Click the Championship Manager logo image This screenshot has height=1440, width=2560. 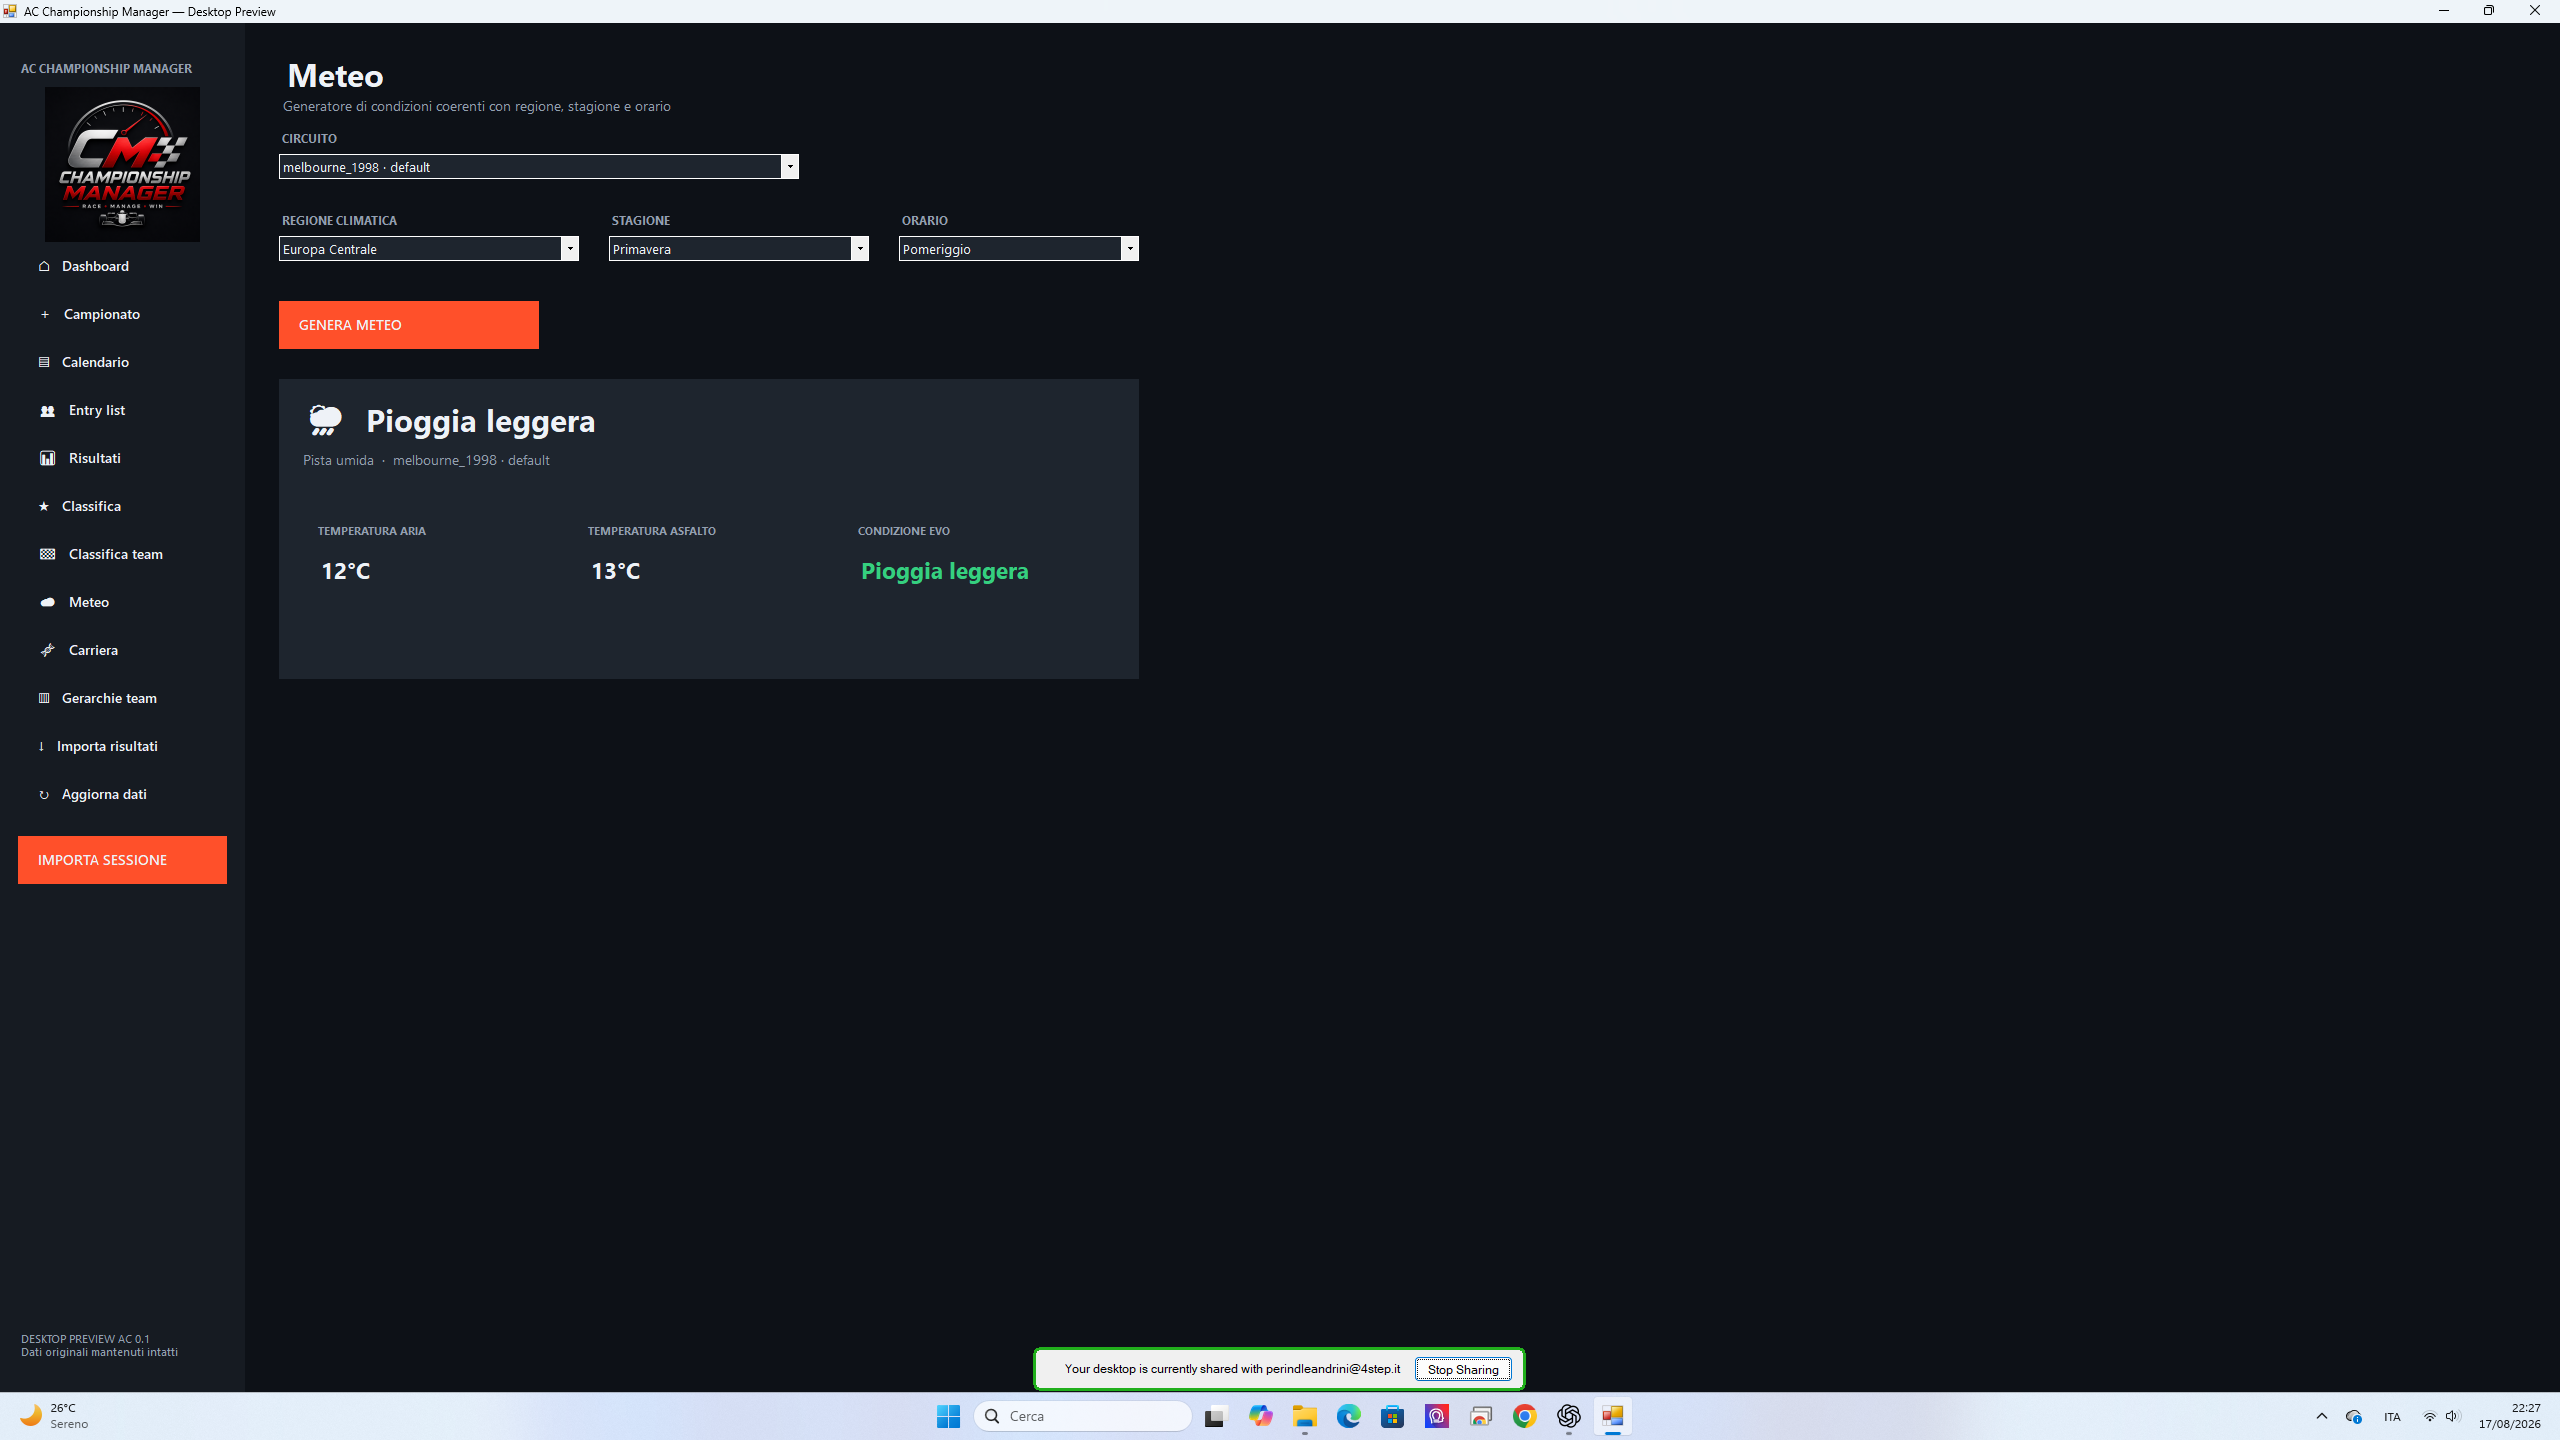tap(122, 164)
